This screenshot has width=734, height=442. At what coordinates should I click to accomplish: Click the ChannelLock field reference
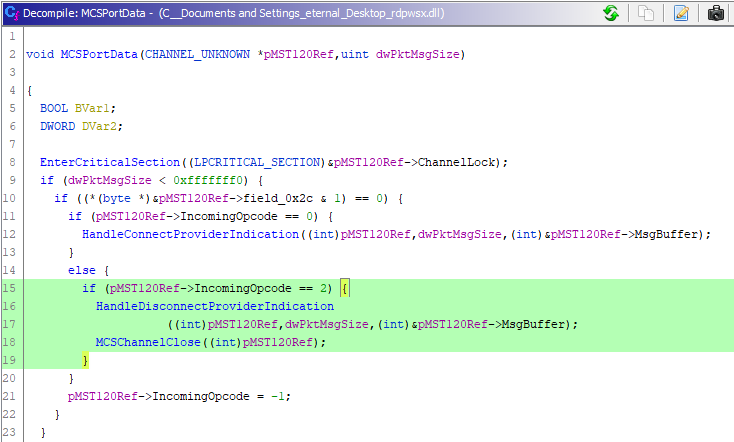pyautogui.click(x=456, y=162)
